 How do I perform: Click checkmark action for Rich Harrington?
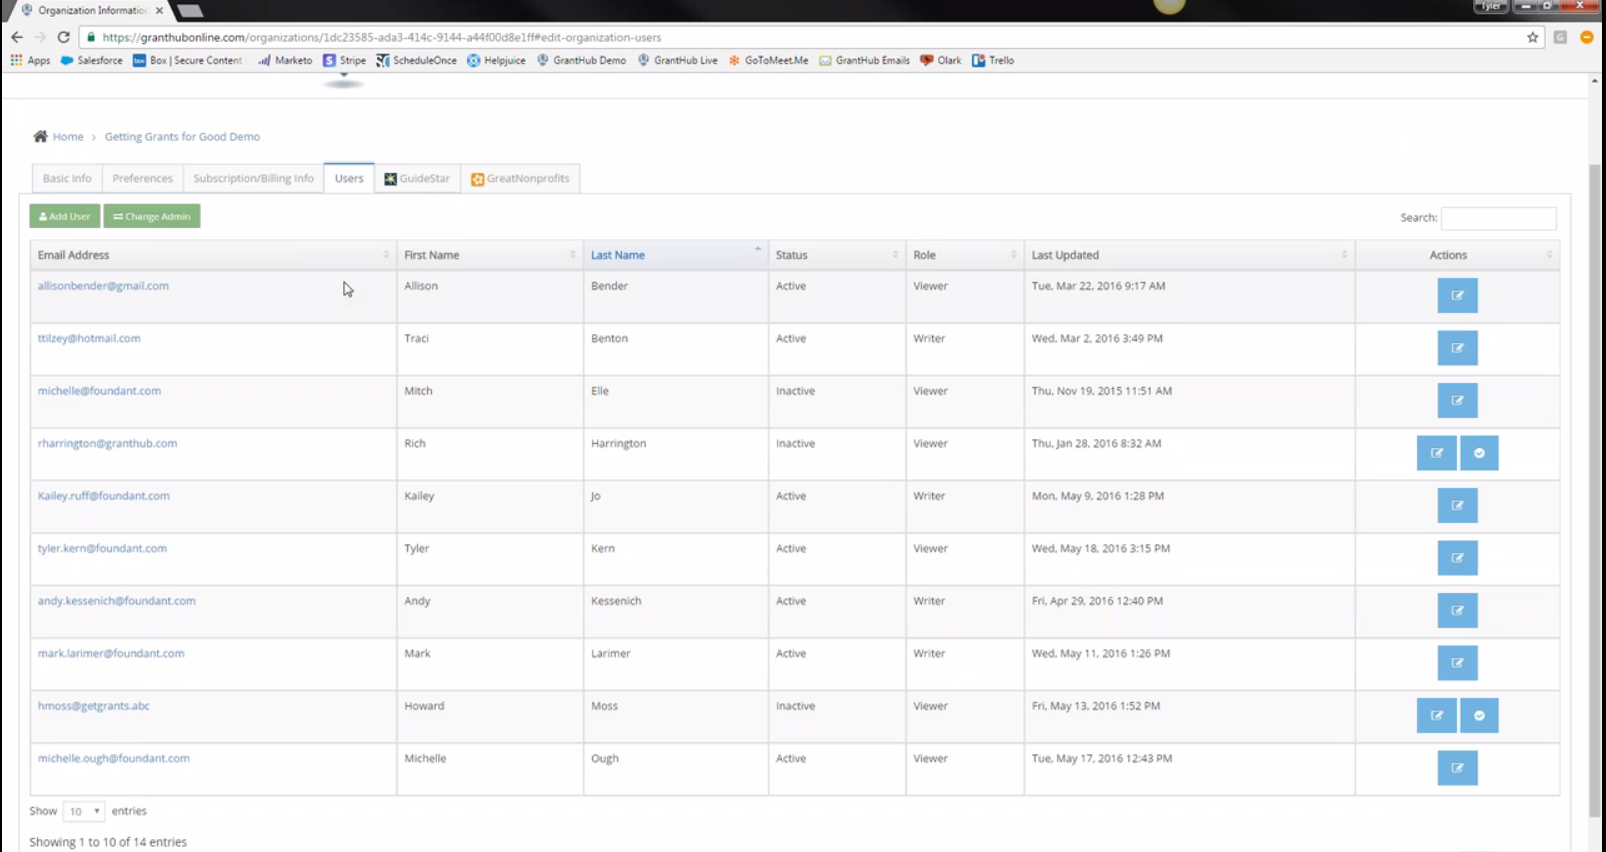pos(1479,453)
